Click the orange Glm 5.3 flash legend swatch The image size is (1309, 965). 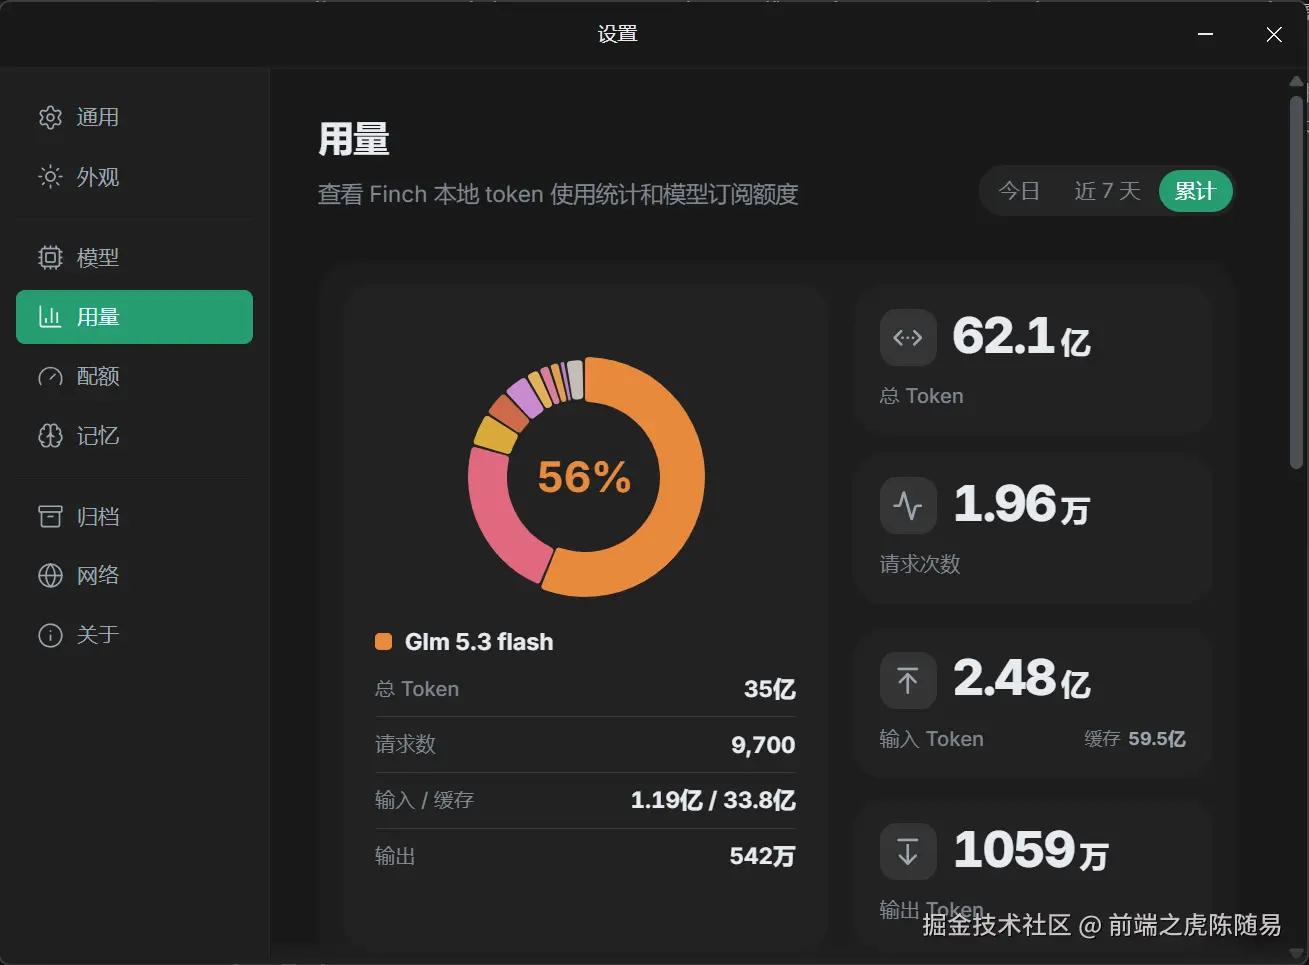click(x=383, y=642)
